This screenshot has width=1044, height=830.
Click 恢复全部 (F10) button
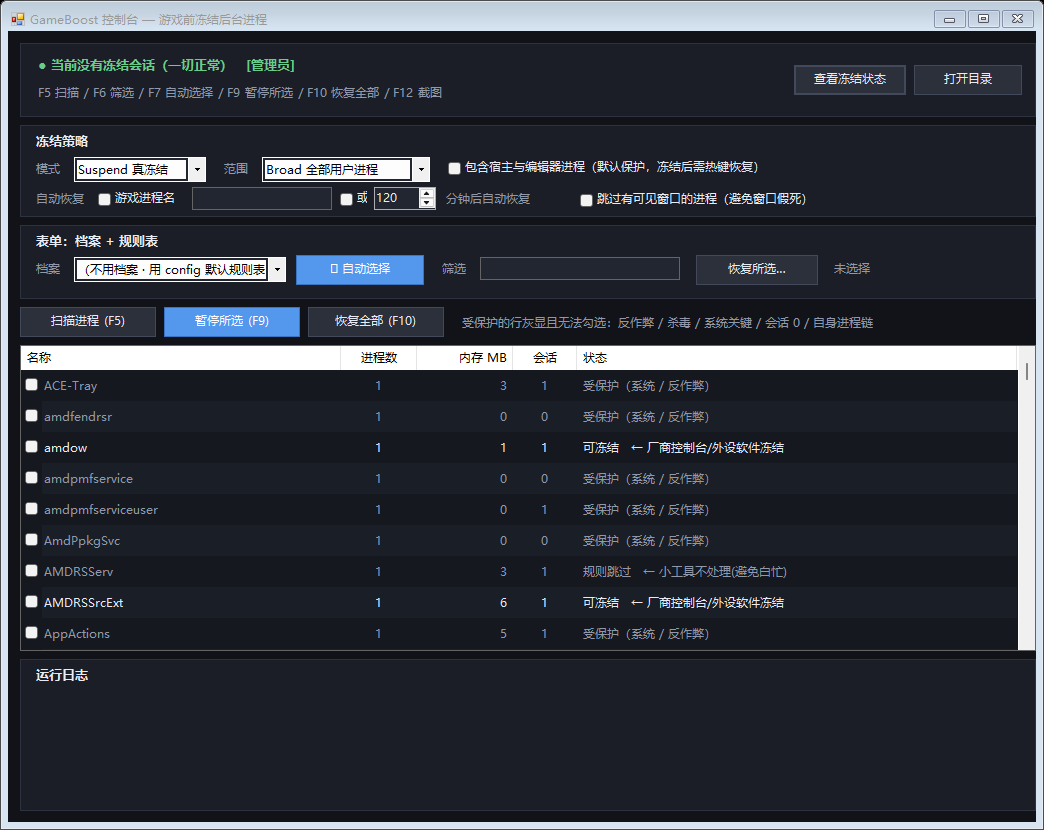tap(376, 321)
